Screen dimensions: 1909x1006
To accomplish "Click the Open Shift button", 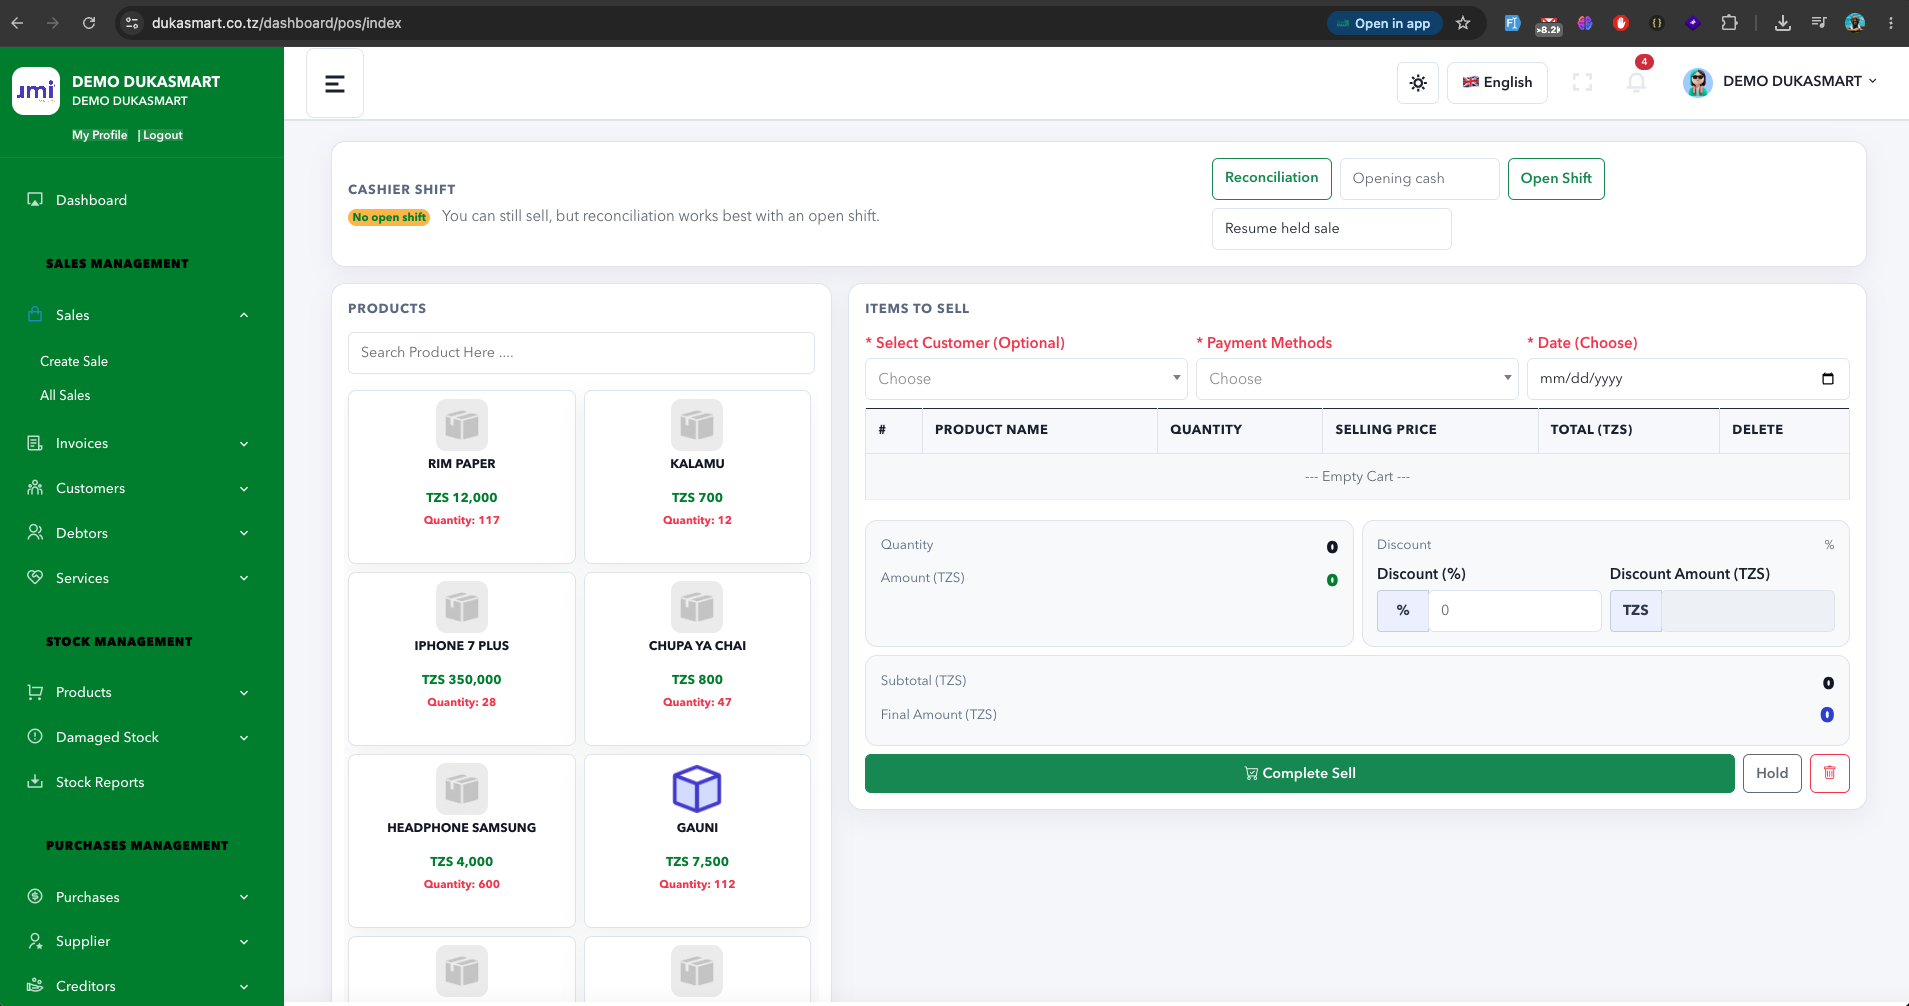I will click(x=1556, y=179).
